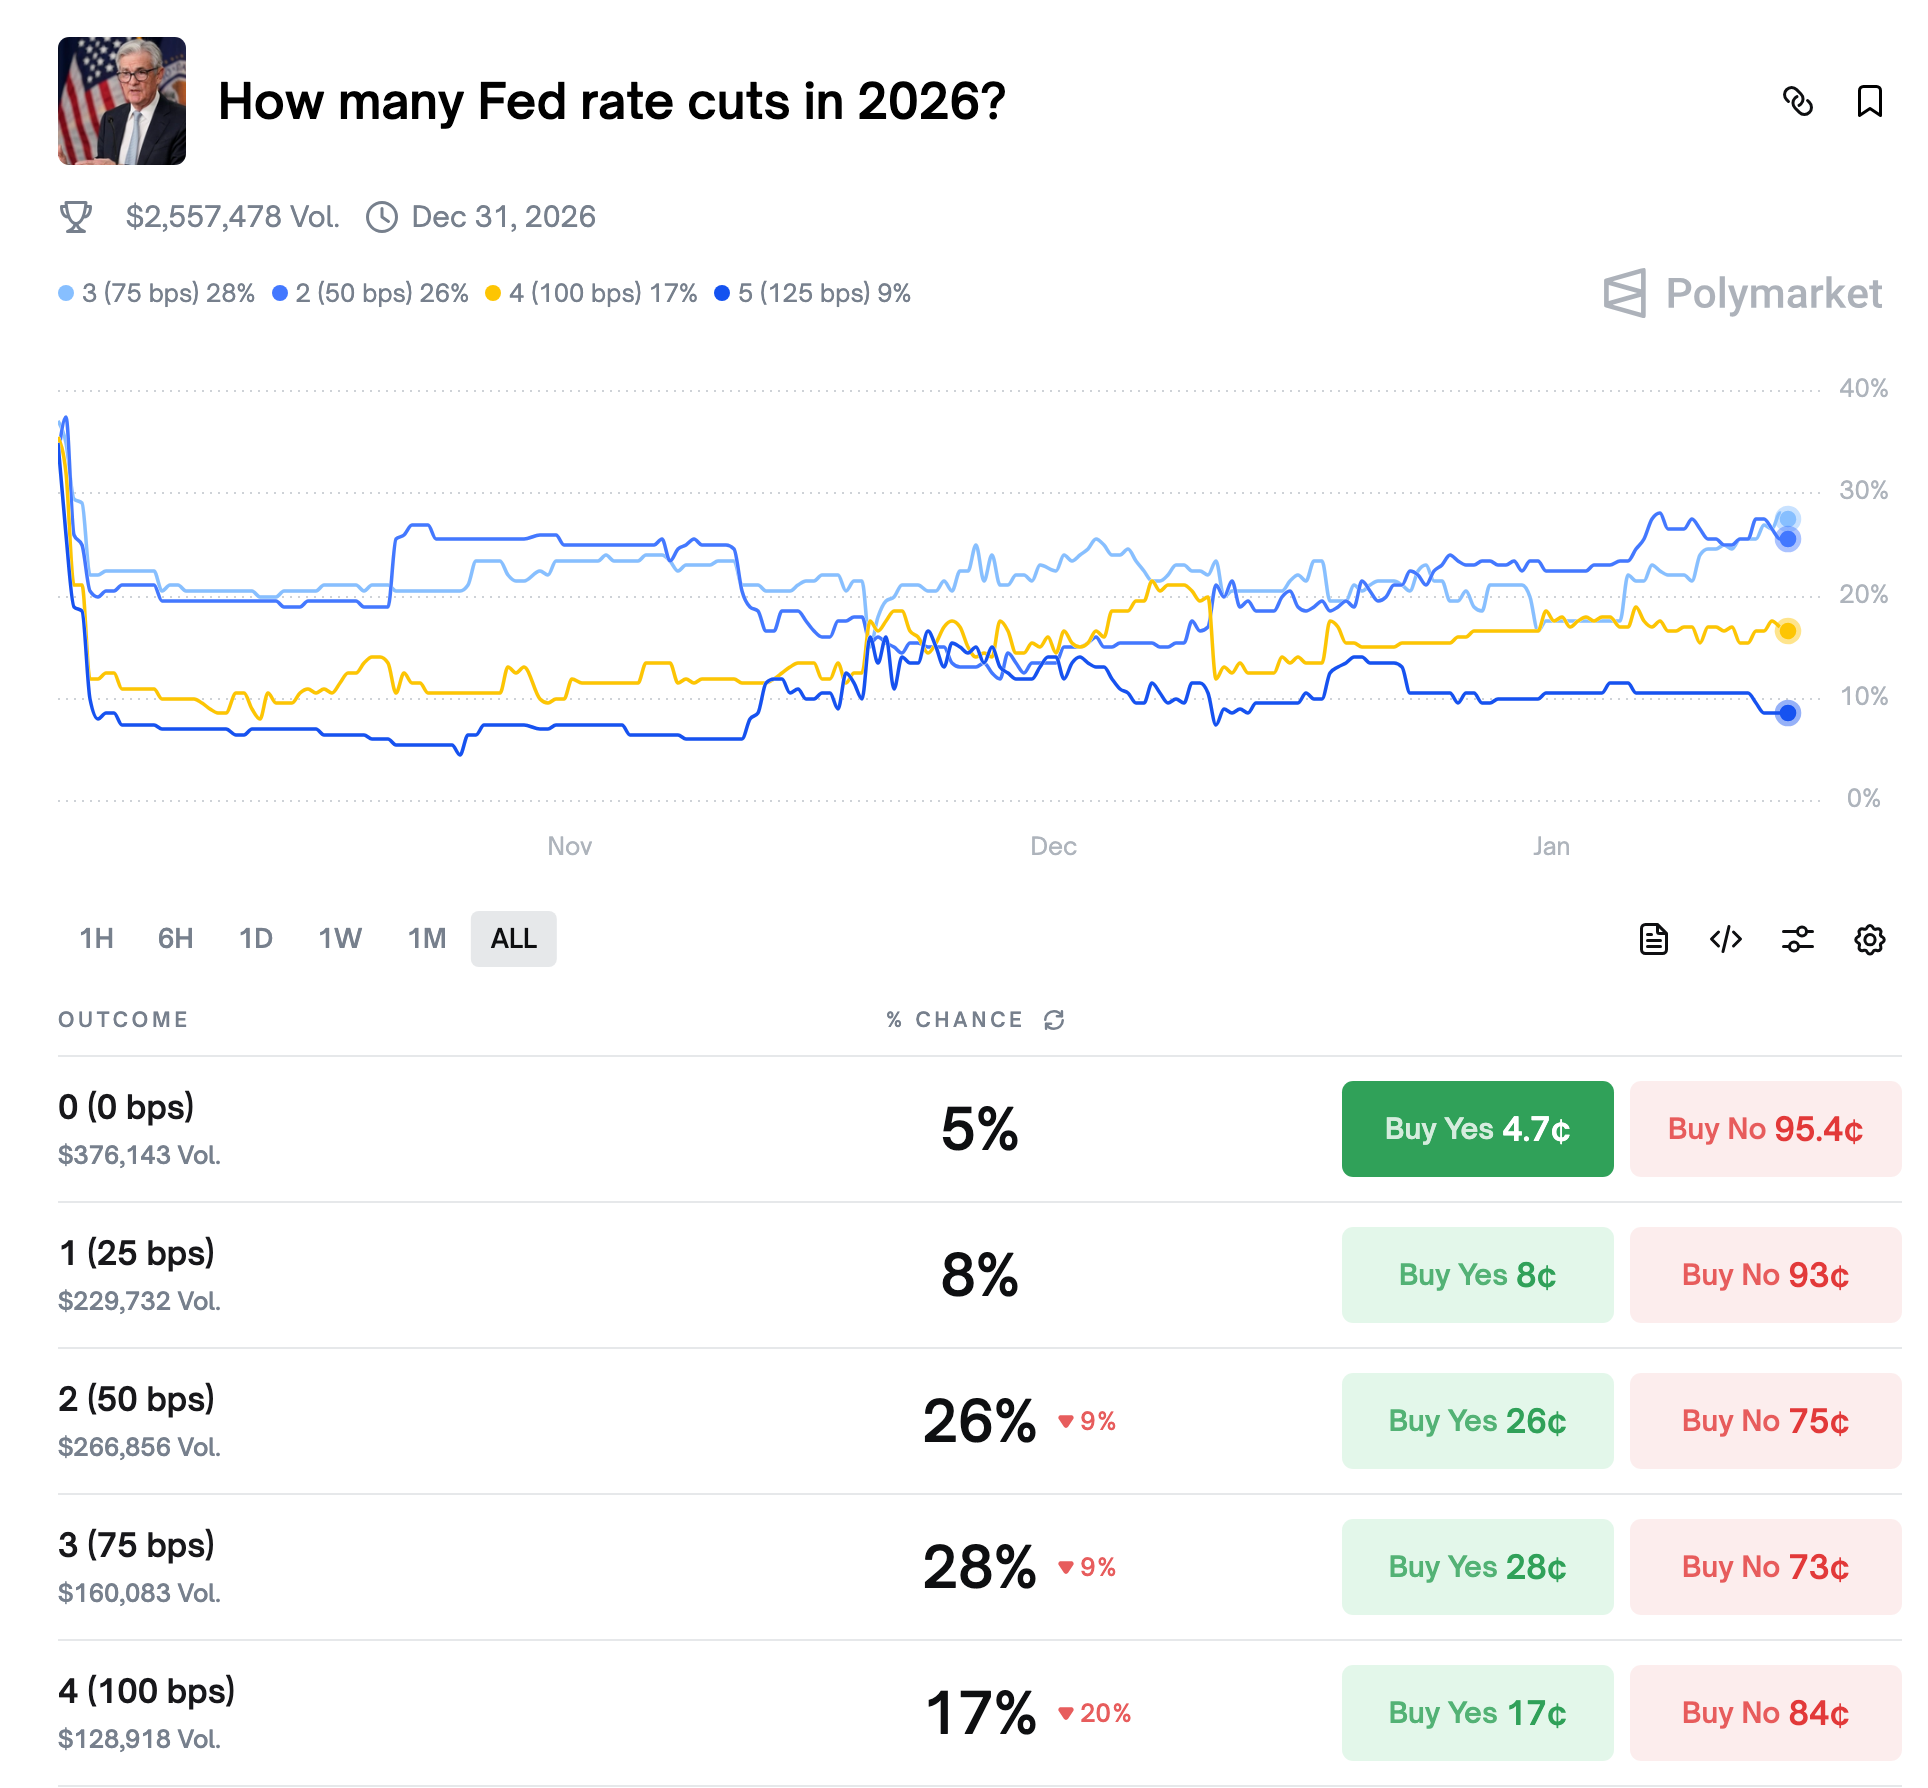Open chart display options via sliders icon
The height and width of the screenshot is (1788, 1928).
tap(1798, 939)
